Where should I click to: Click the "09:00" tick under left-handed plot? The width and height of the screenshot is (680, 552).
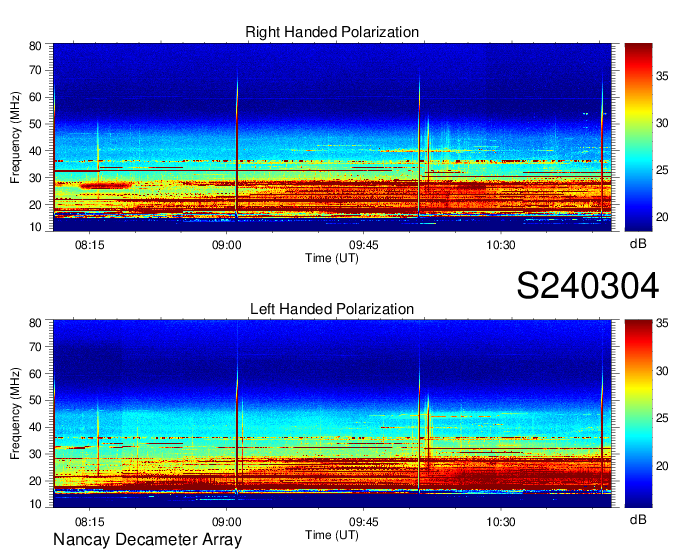(226, 522)
